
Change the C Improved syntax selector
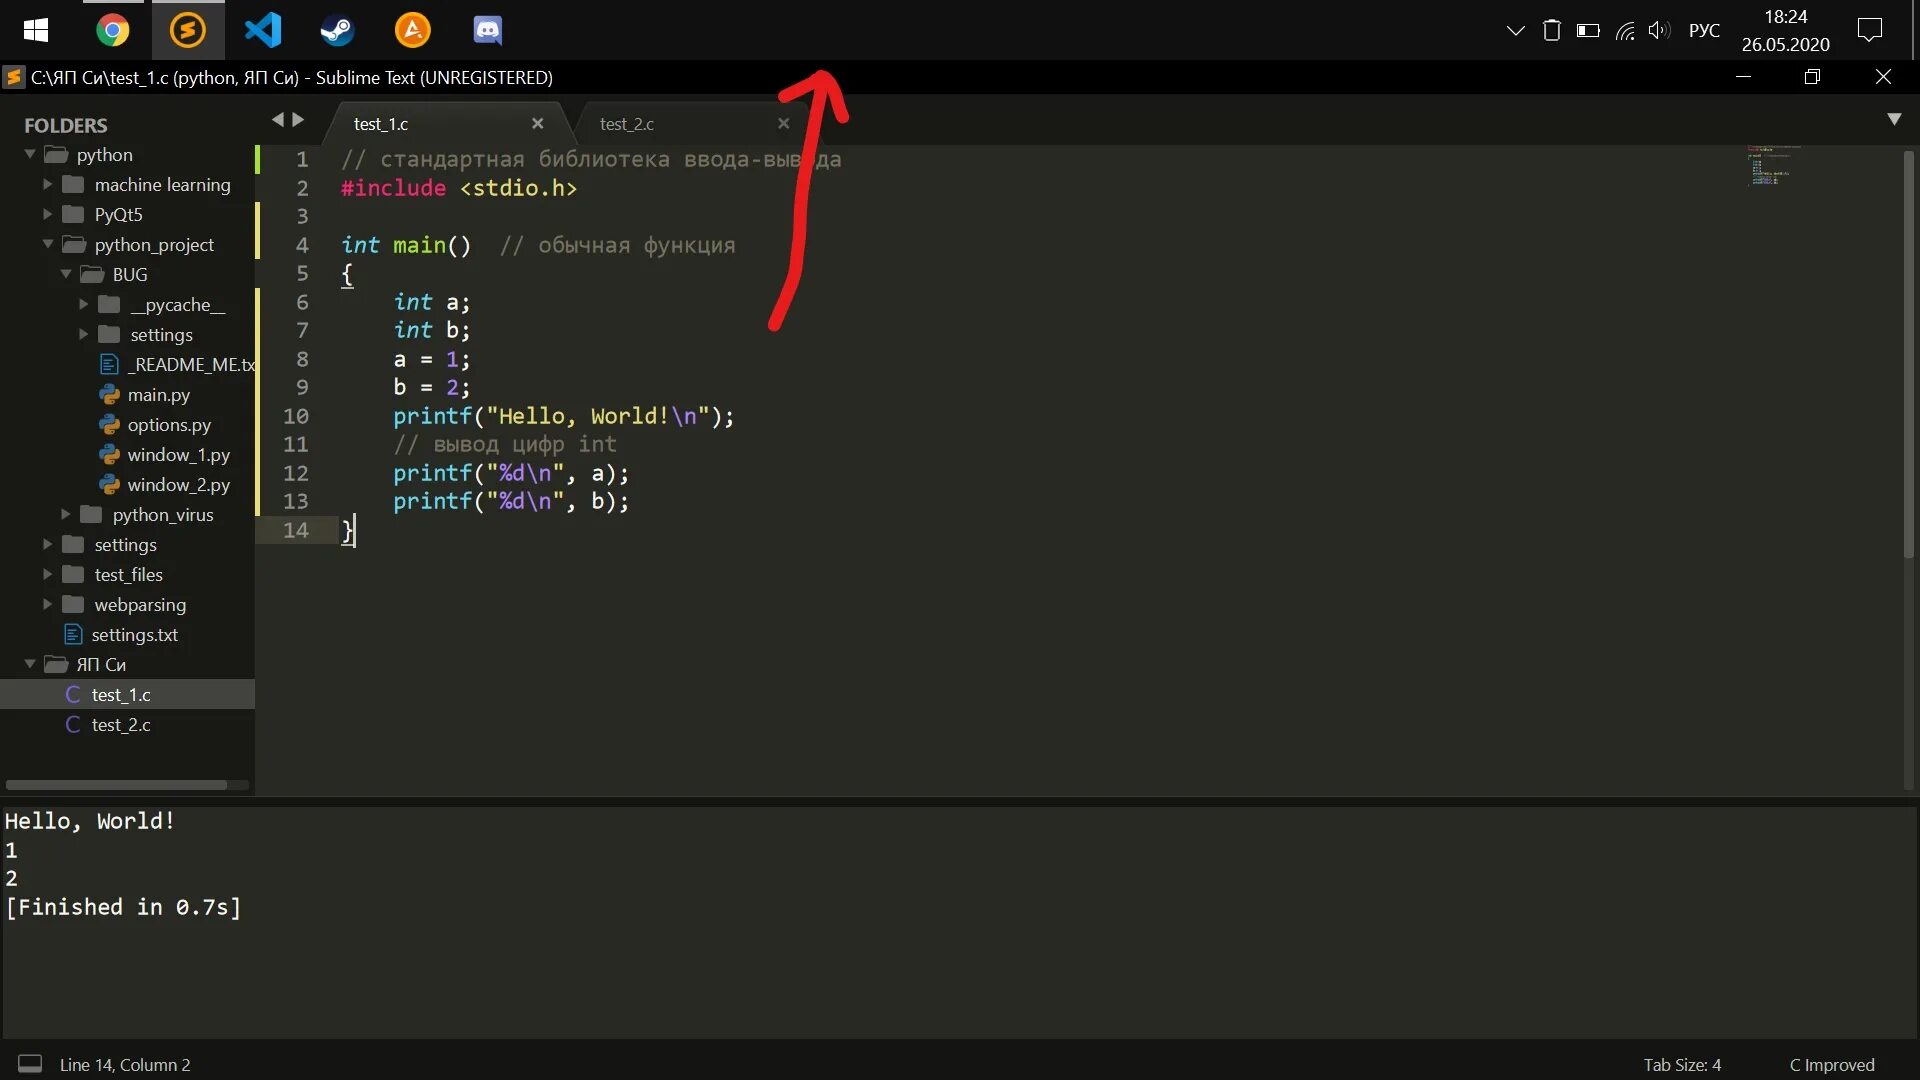tap(1831, 1065)
